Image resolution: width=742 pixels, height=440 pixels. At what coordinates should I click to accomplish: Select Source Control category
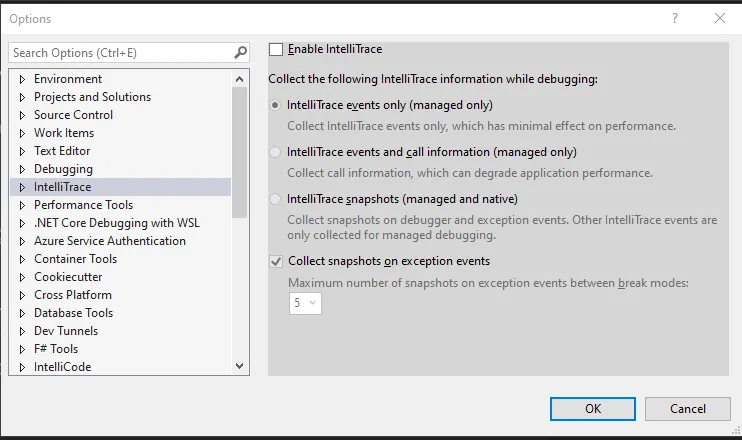tap(73, 115)
